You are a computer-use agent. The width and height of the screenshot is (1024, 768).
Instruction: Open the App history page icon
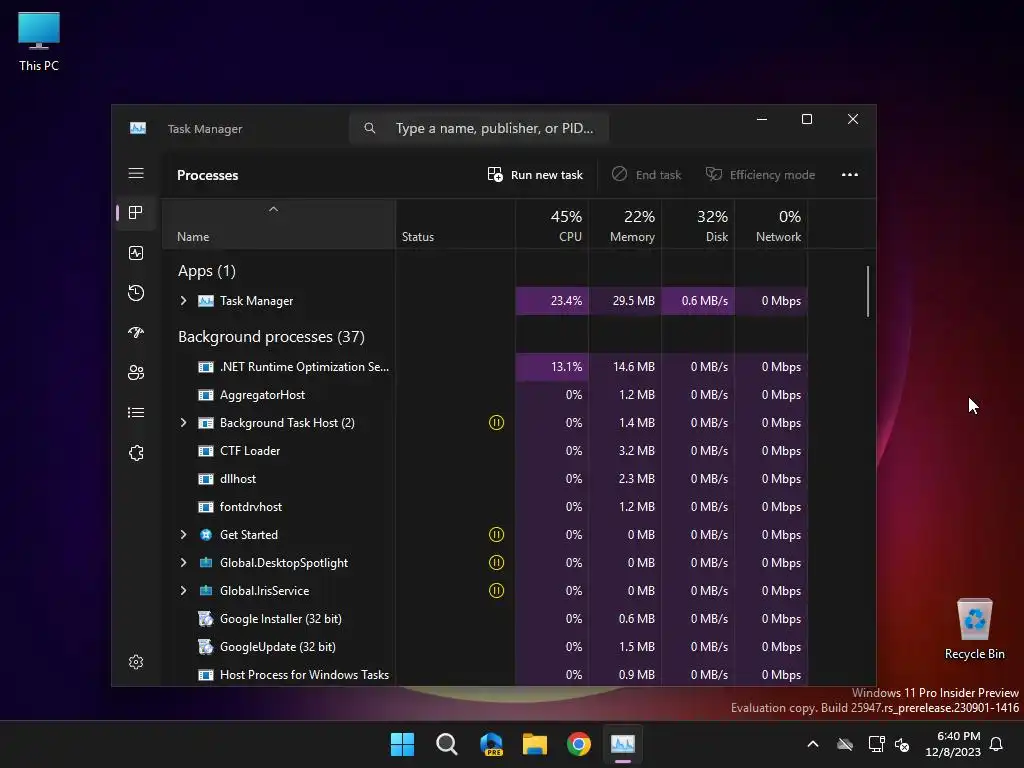(x=136, y=293)
